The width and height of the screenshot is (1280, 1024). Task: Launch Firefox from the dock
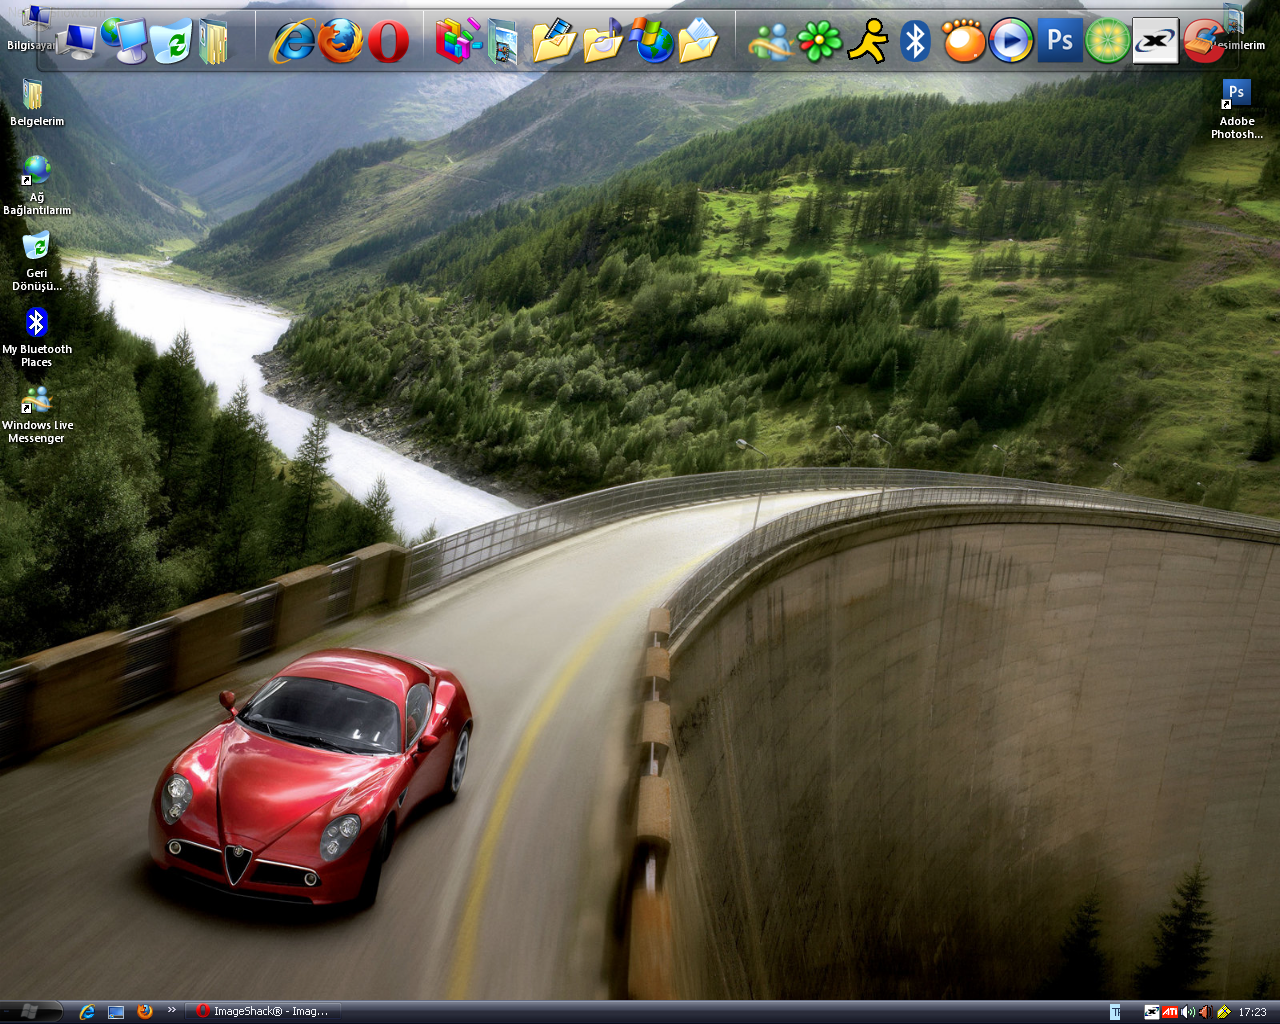click(340, 42)
